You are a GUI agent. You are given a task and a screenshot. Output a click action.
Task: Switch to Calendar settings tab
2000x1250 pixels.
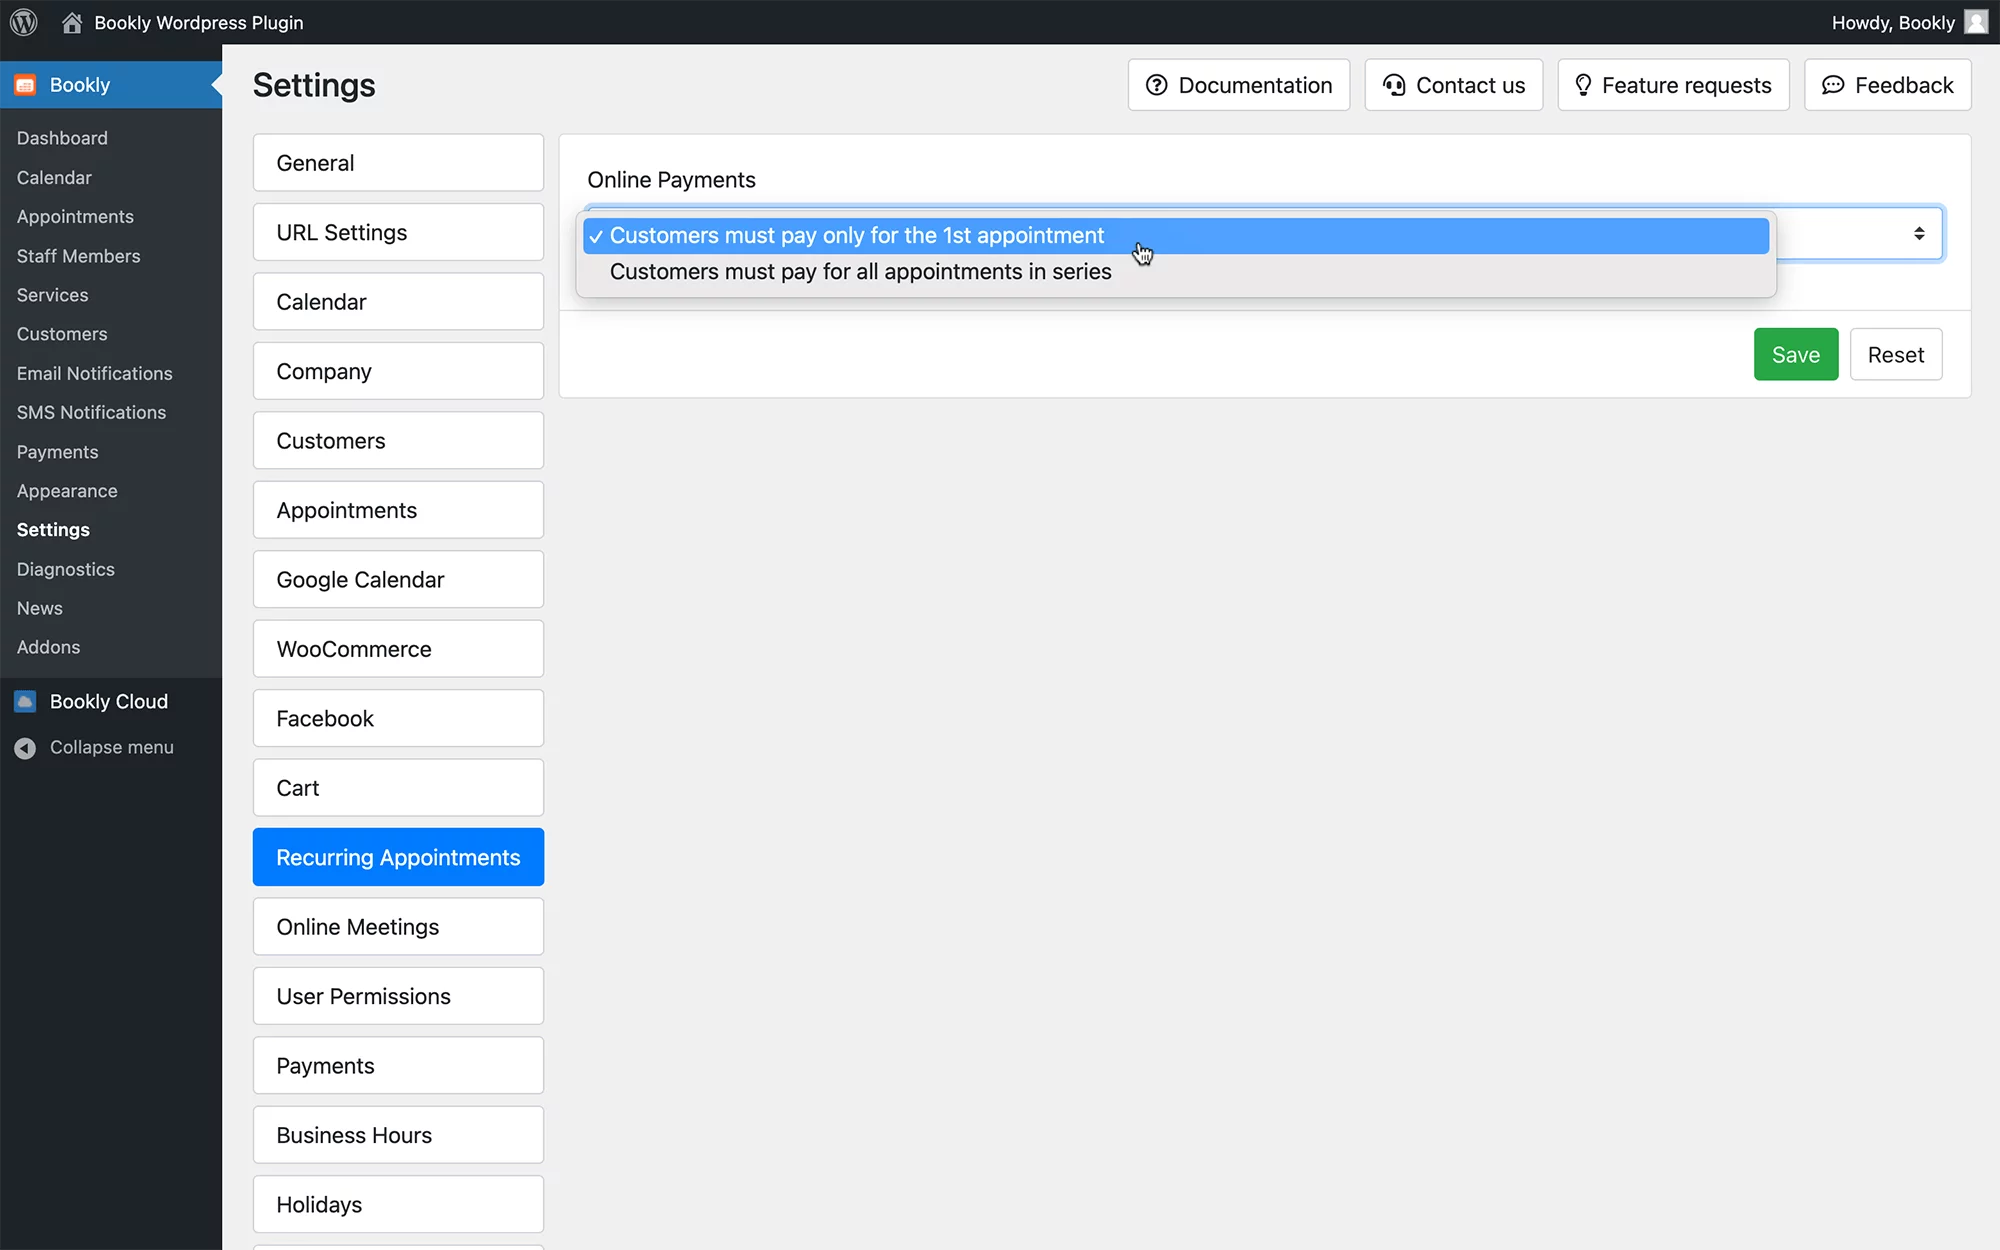click(398, 302)
